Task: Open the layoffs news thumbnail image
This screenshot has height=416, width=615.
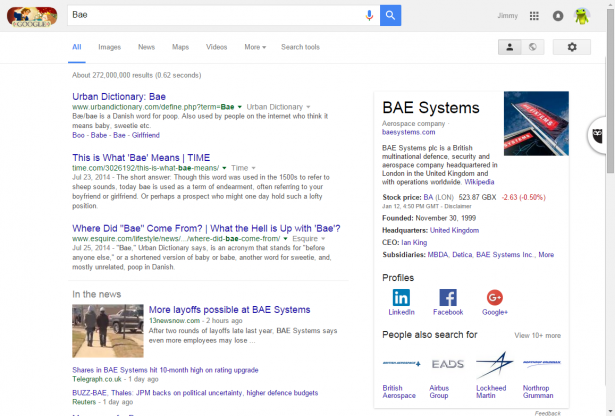Action: (x=108, y=331)
